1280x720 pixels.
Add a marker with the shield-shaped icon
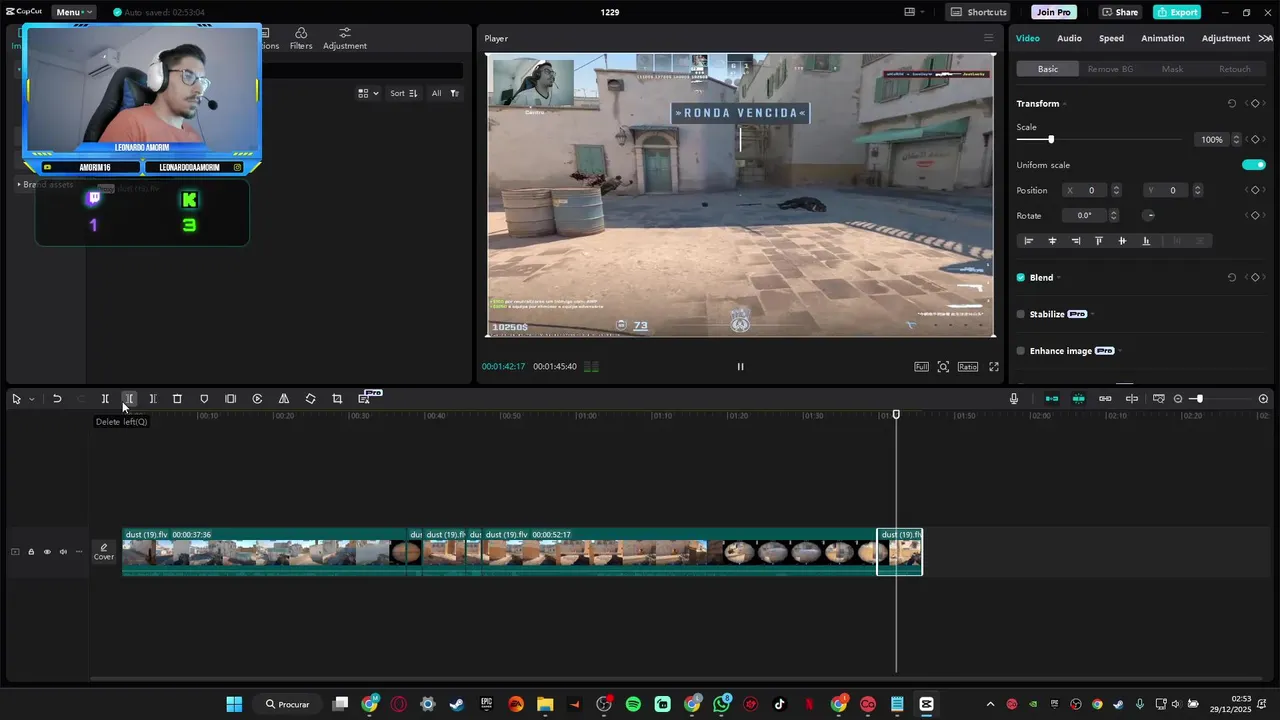click(x=204, y=399)
